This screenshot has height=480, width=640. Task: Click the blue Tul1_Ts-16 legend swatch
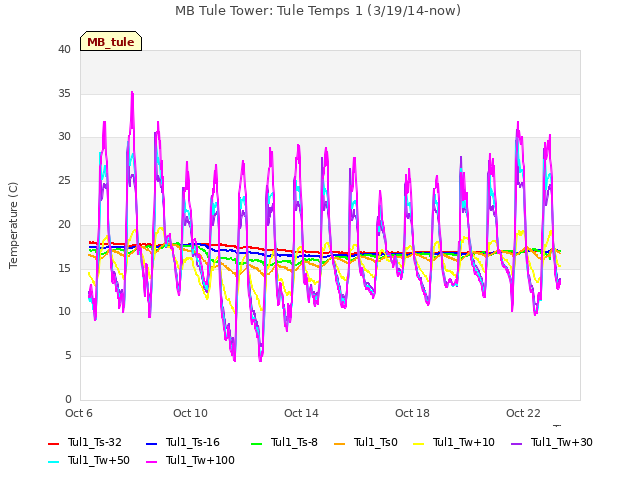(x=151, y=444)
